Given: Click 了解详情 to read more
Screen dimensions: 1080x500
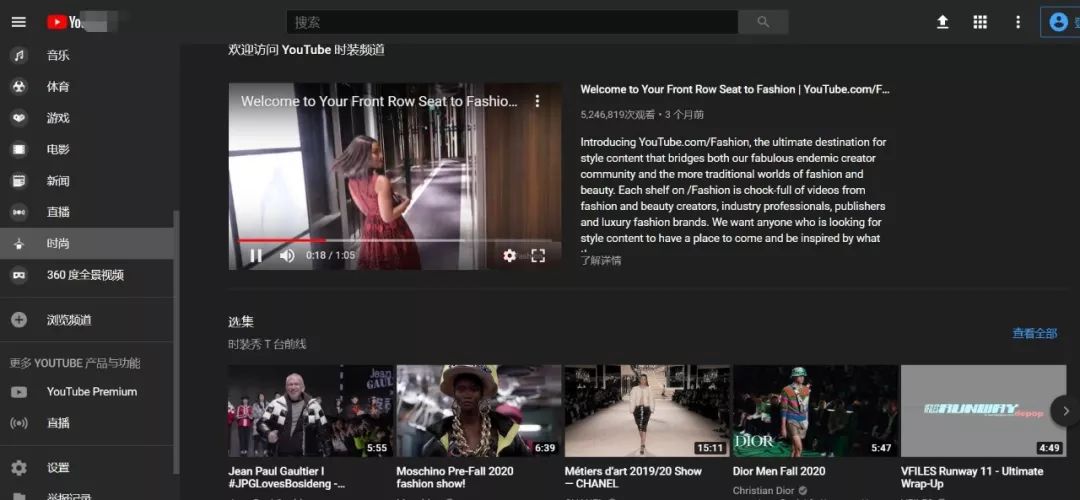Looking at the screenshot, I should (x=601, y=261).
